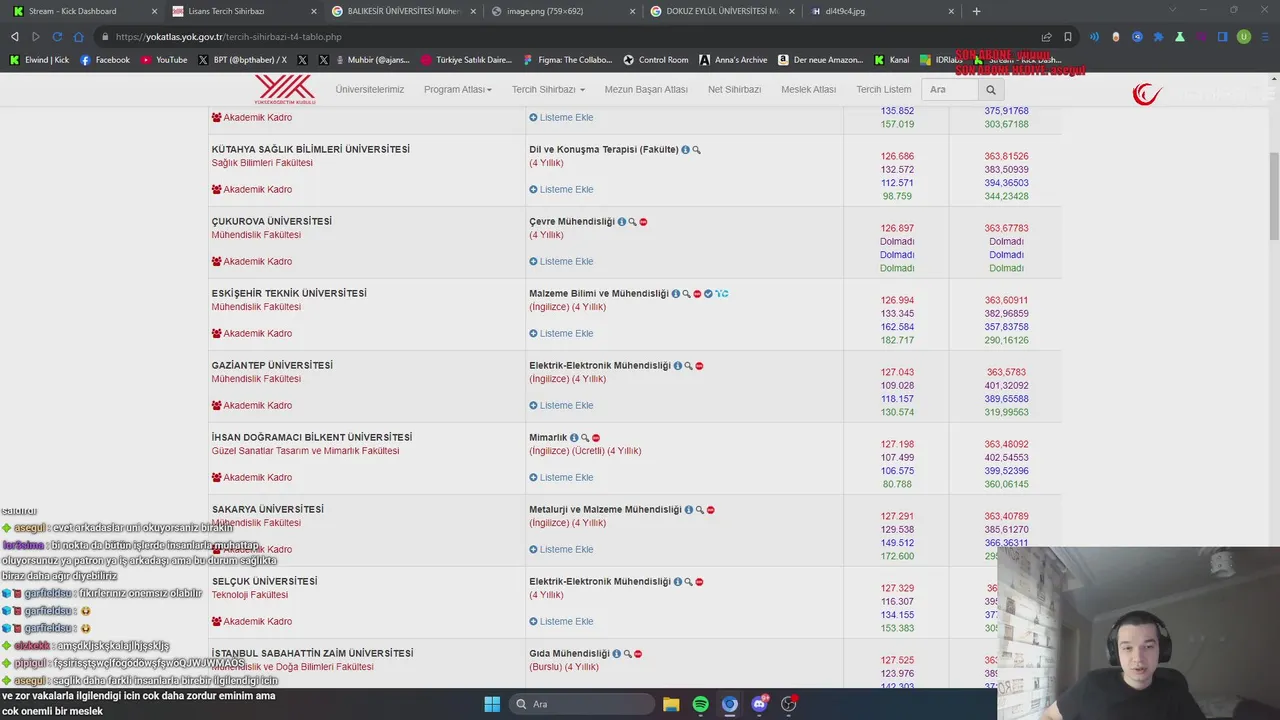Image resolution: width=1280 pixels, height=720 pixels.
Task: Click the search magnifier button in navbar
Action: point(991,90)
